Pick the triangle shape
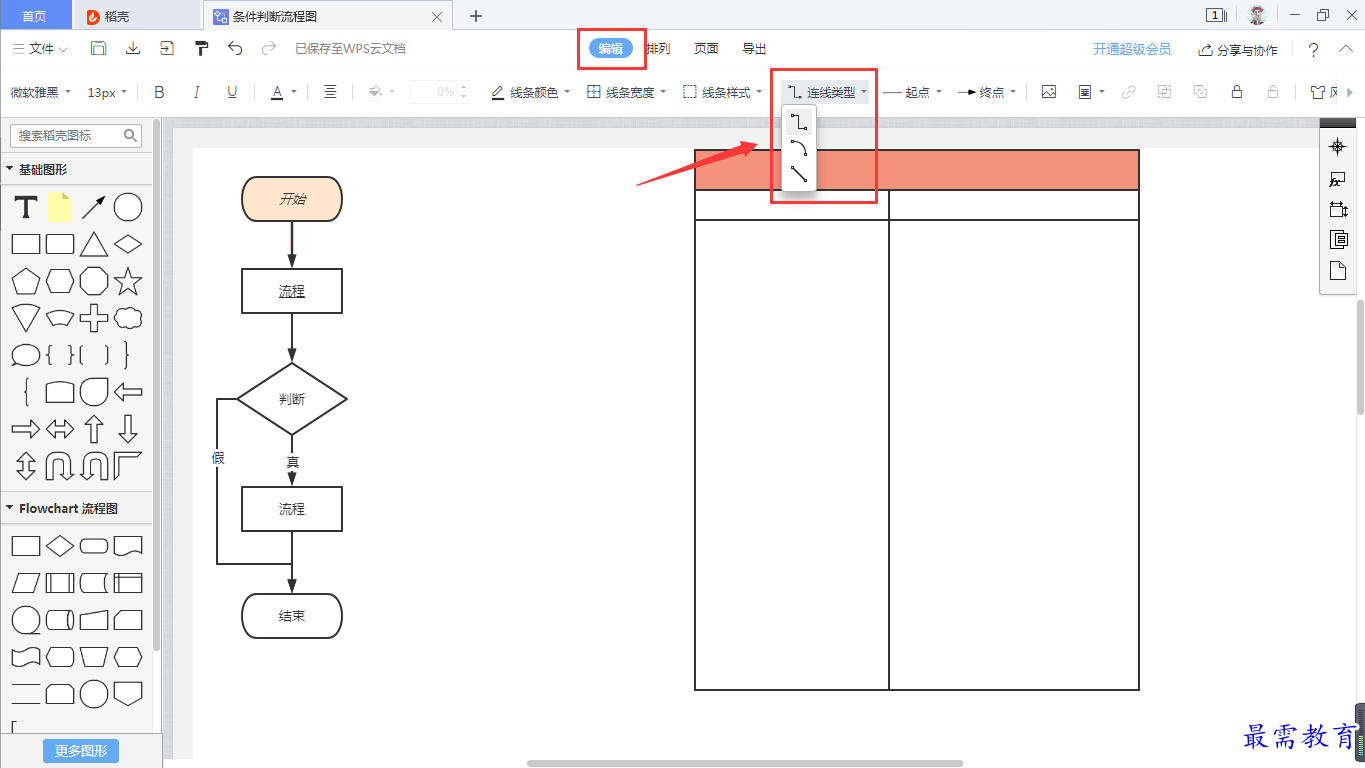Image resolution: width=1365 pixels, height=768 pixels. click(x=94, y=244)
